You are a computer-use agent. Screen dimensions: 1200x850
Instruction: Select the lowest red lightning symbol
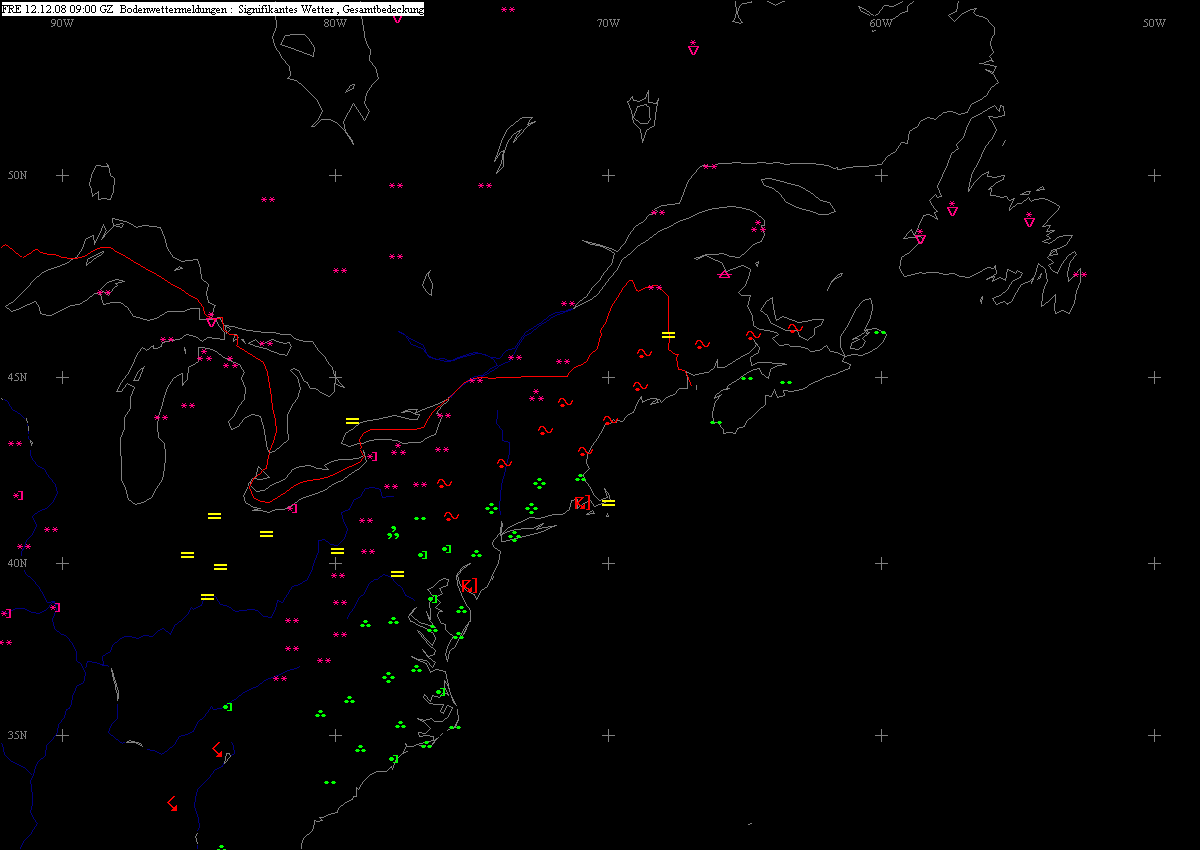pyautogui.click(x=173, y=803)
